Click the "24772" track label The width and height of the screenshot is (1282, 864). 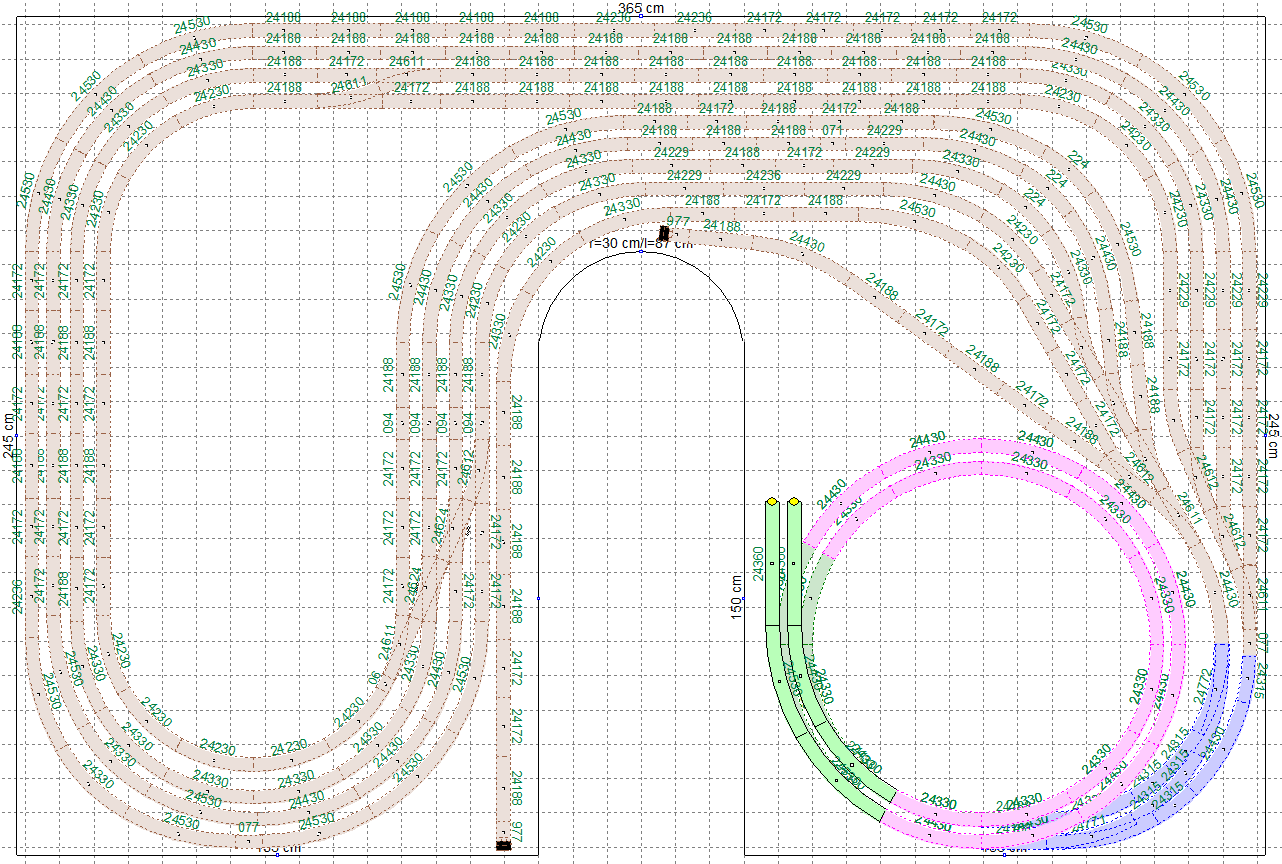point(1202,688)
